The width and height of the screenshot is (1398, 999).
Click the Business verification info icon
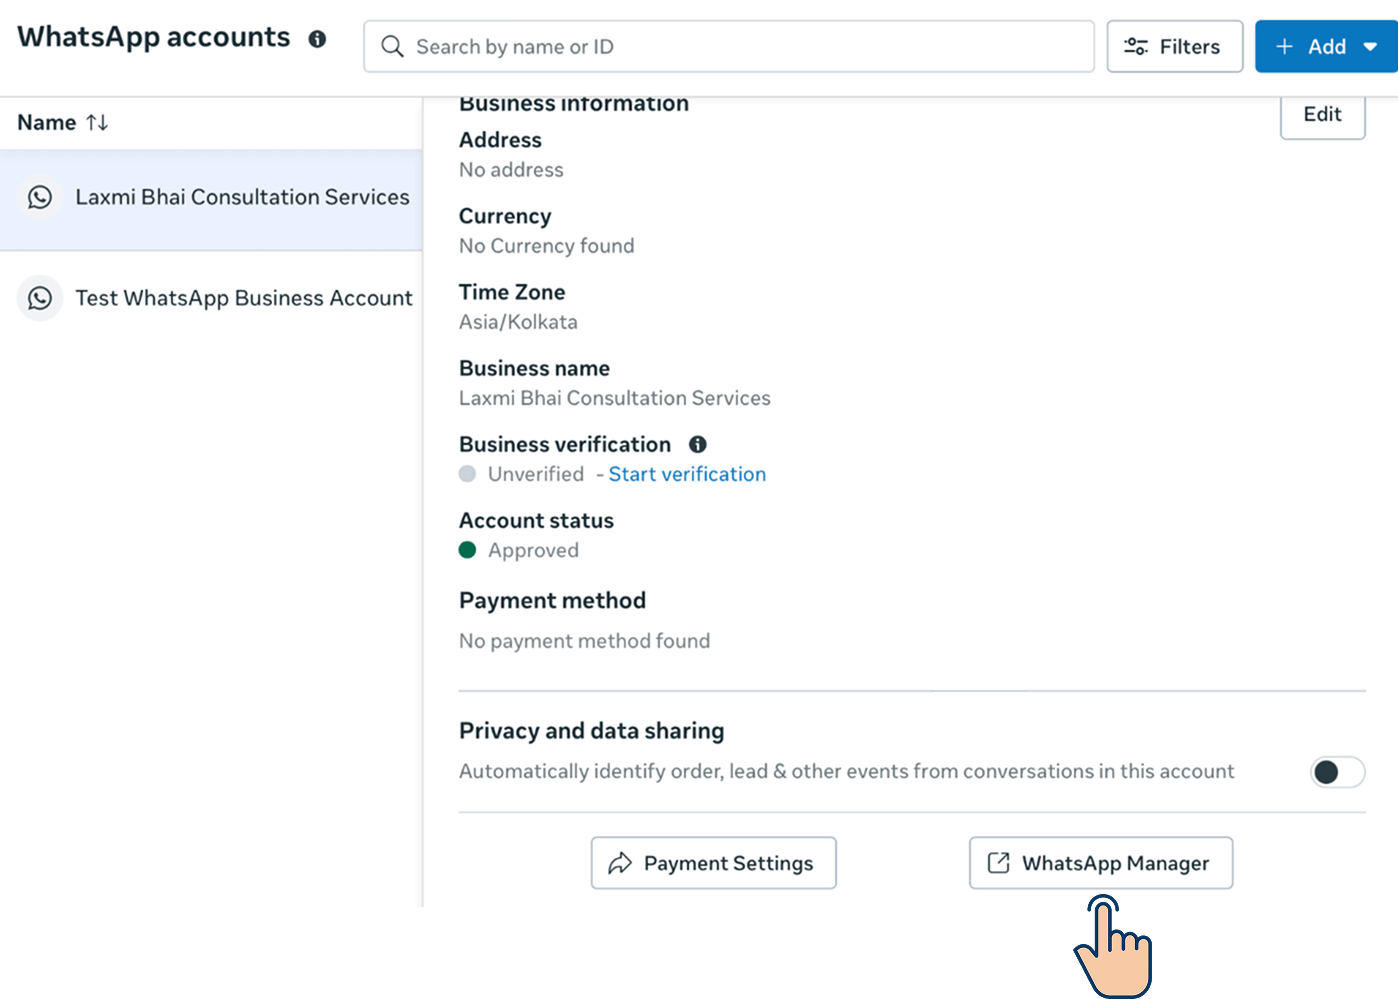pos(698,444)
